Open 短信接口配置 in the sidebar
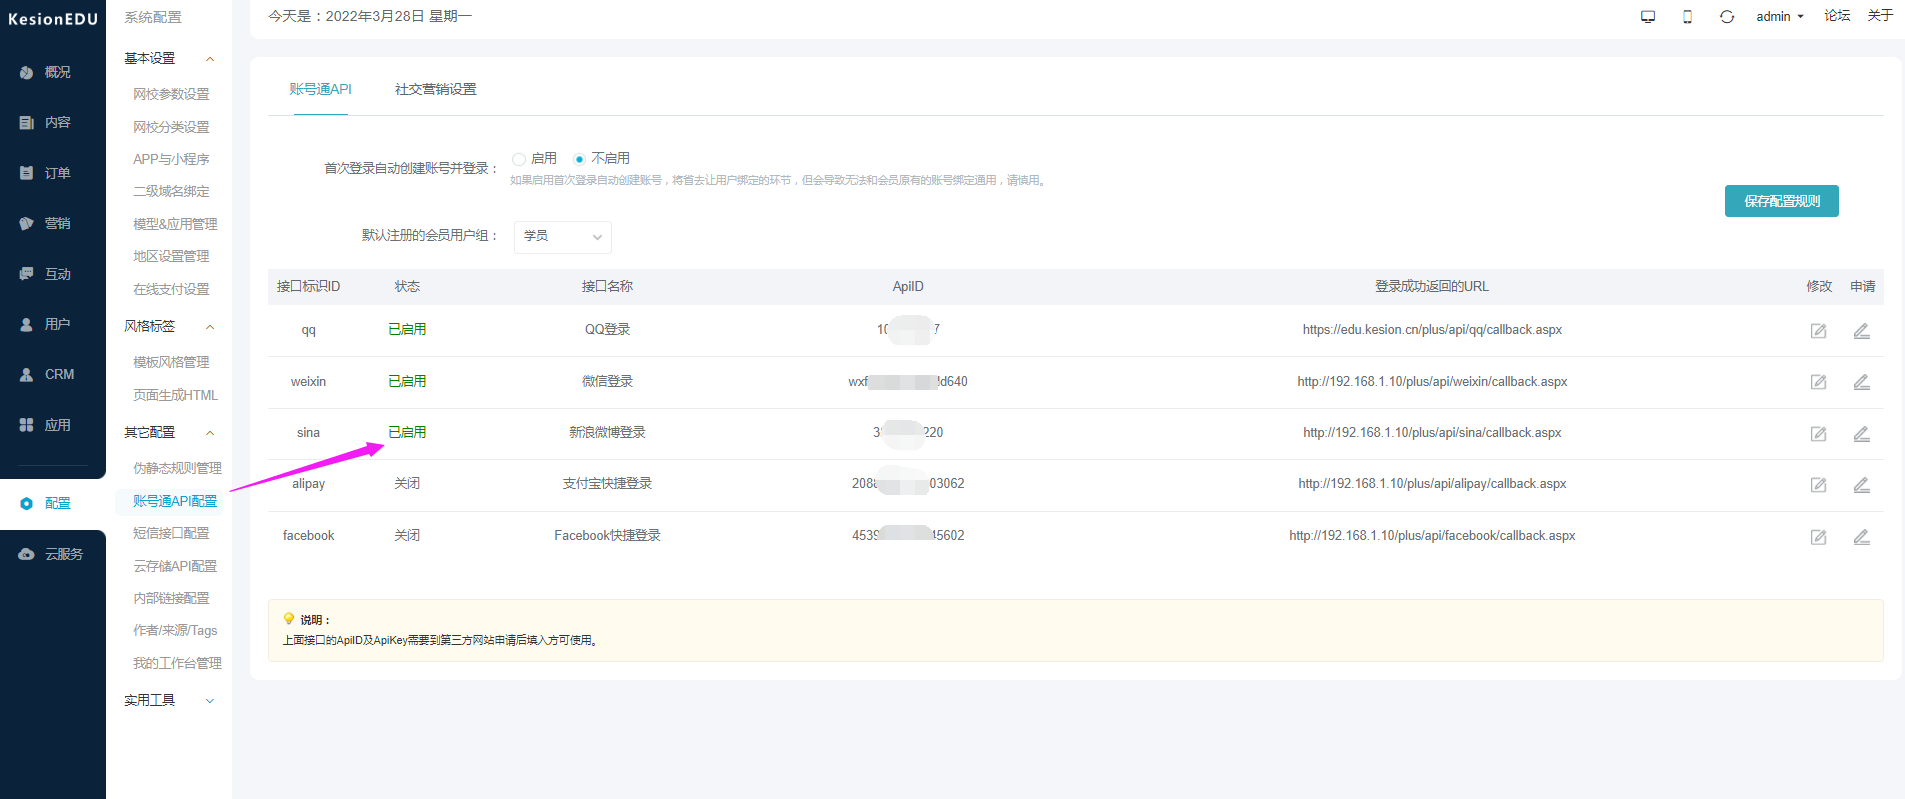The height and width of the screenshot is (799, 1905). [171, 534]
